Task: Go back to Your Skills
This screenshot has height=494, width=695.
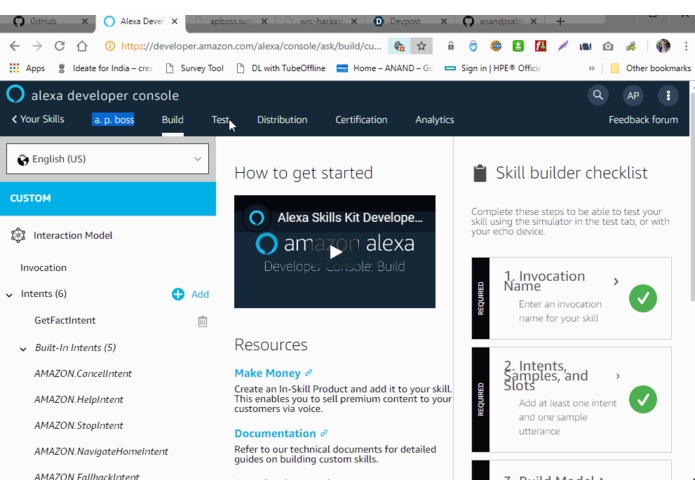Action: (38, 119)
